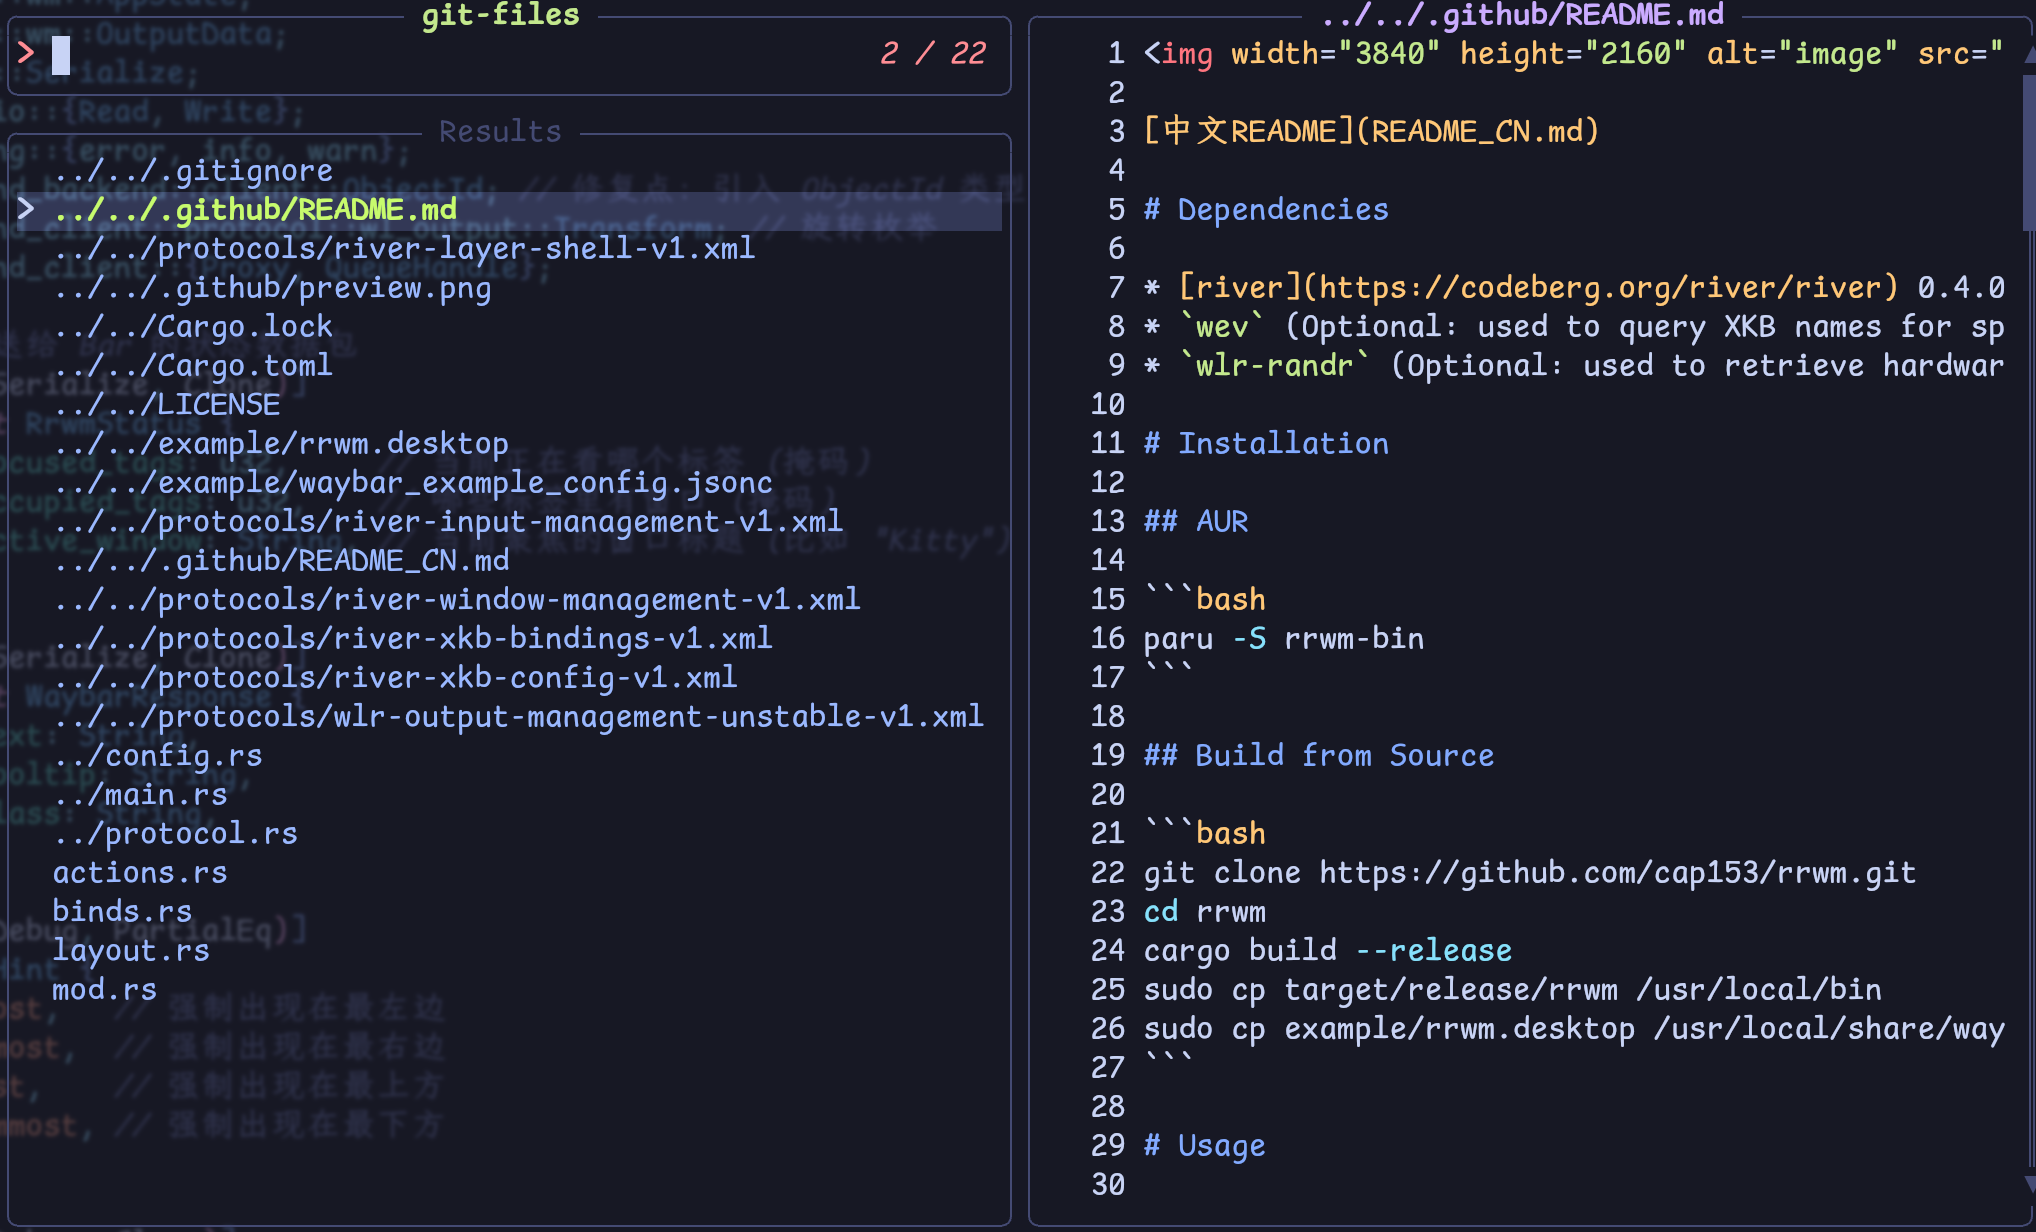
Task: Click the rrwm.git GitHub clone URL
Action: coord(1617,872)
